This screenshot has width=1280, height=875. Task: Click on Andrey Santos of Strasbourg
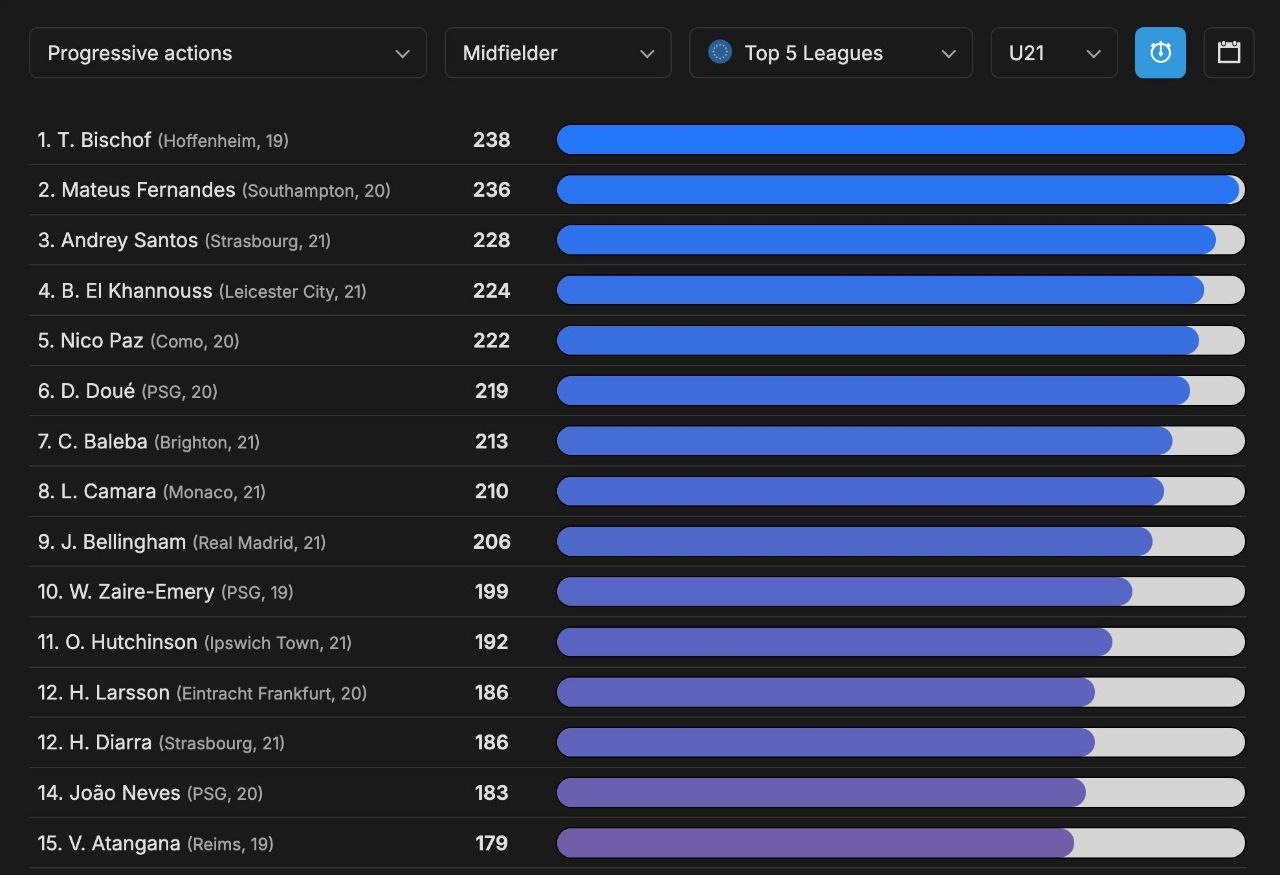point(129,240)
